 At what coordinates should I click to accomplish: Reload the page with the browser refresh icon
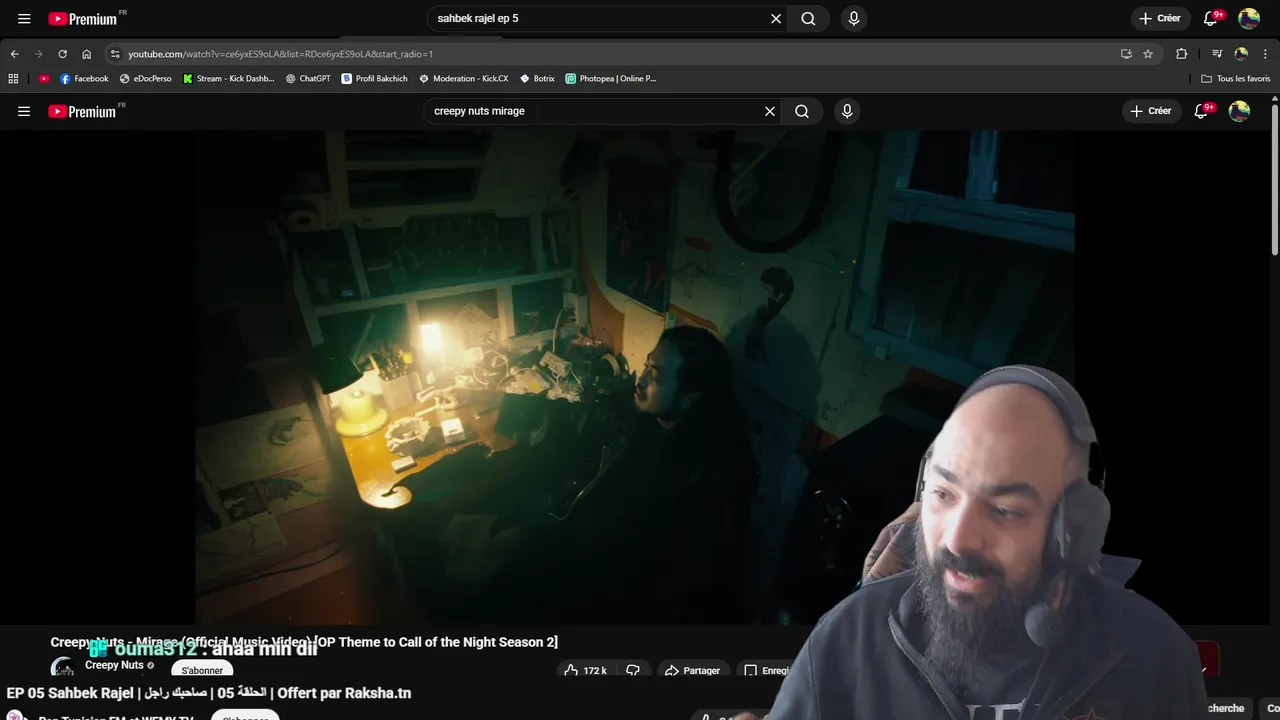pos(62,54)
